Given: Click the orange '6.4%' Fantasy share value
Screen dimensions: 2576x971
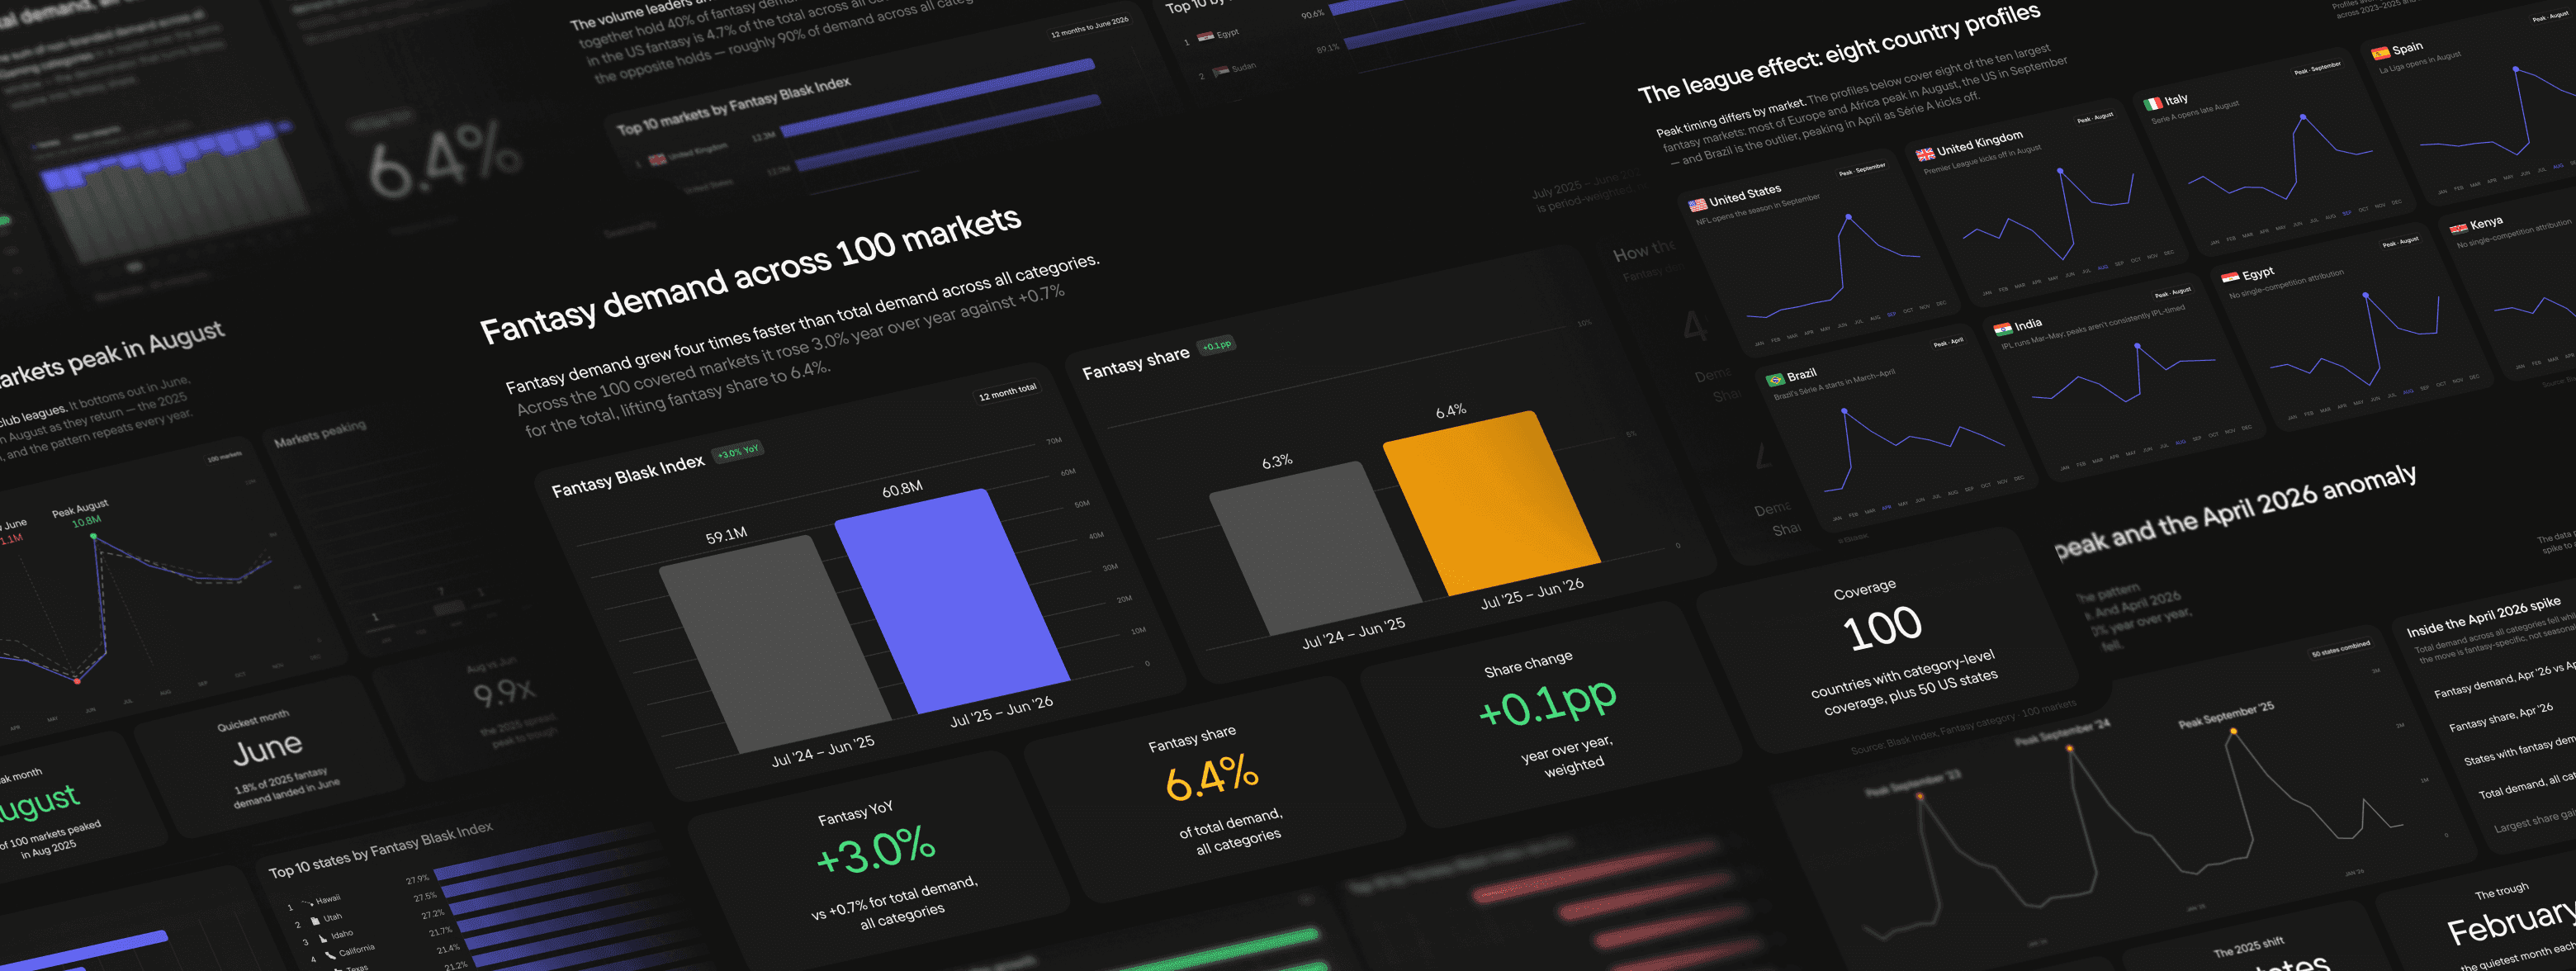Looking at the screenshot, I should pyautogui.click(x=1212, y=777).
